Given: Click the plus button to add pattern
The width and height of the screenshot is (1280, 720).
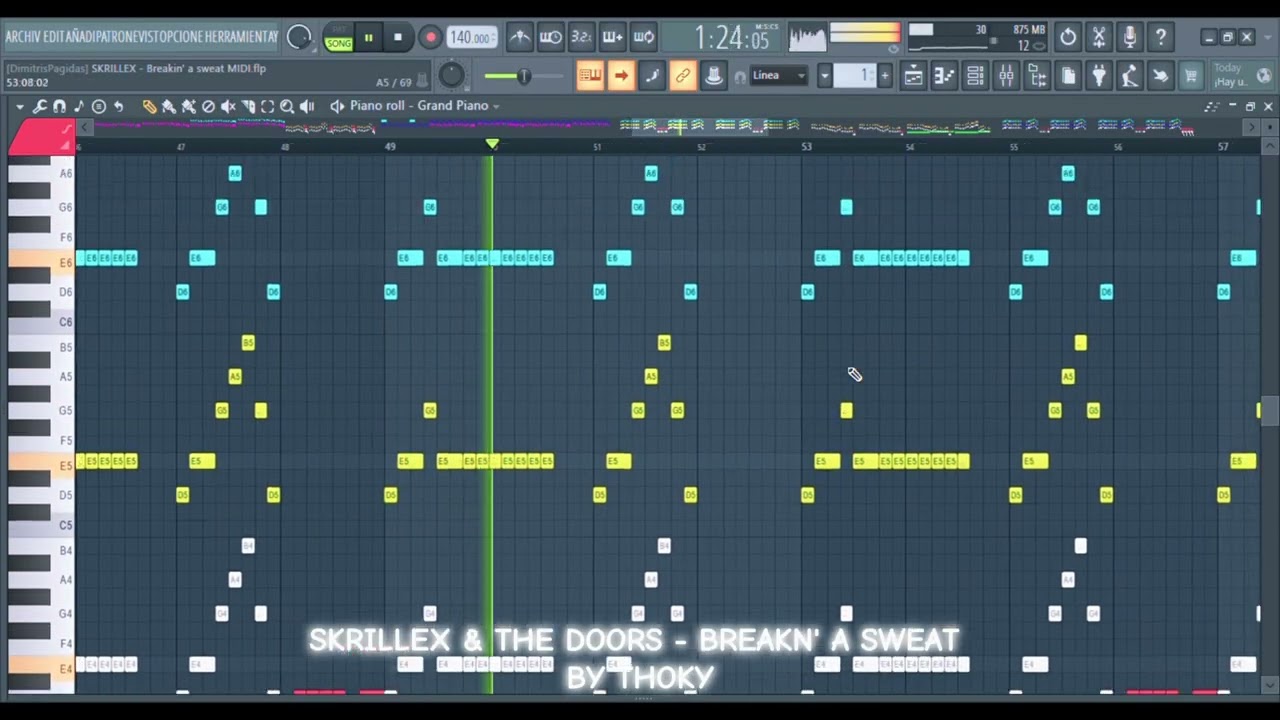Looking at the screenshot, I should (x=884, y=75).
